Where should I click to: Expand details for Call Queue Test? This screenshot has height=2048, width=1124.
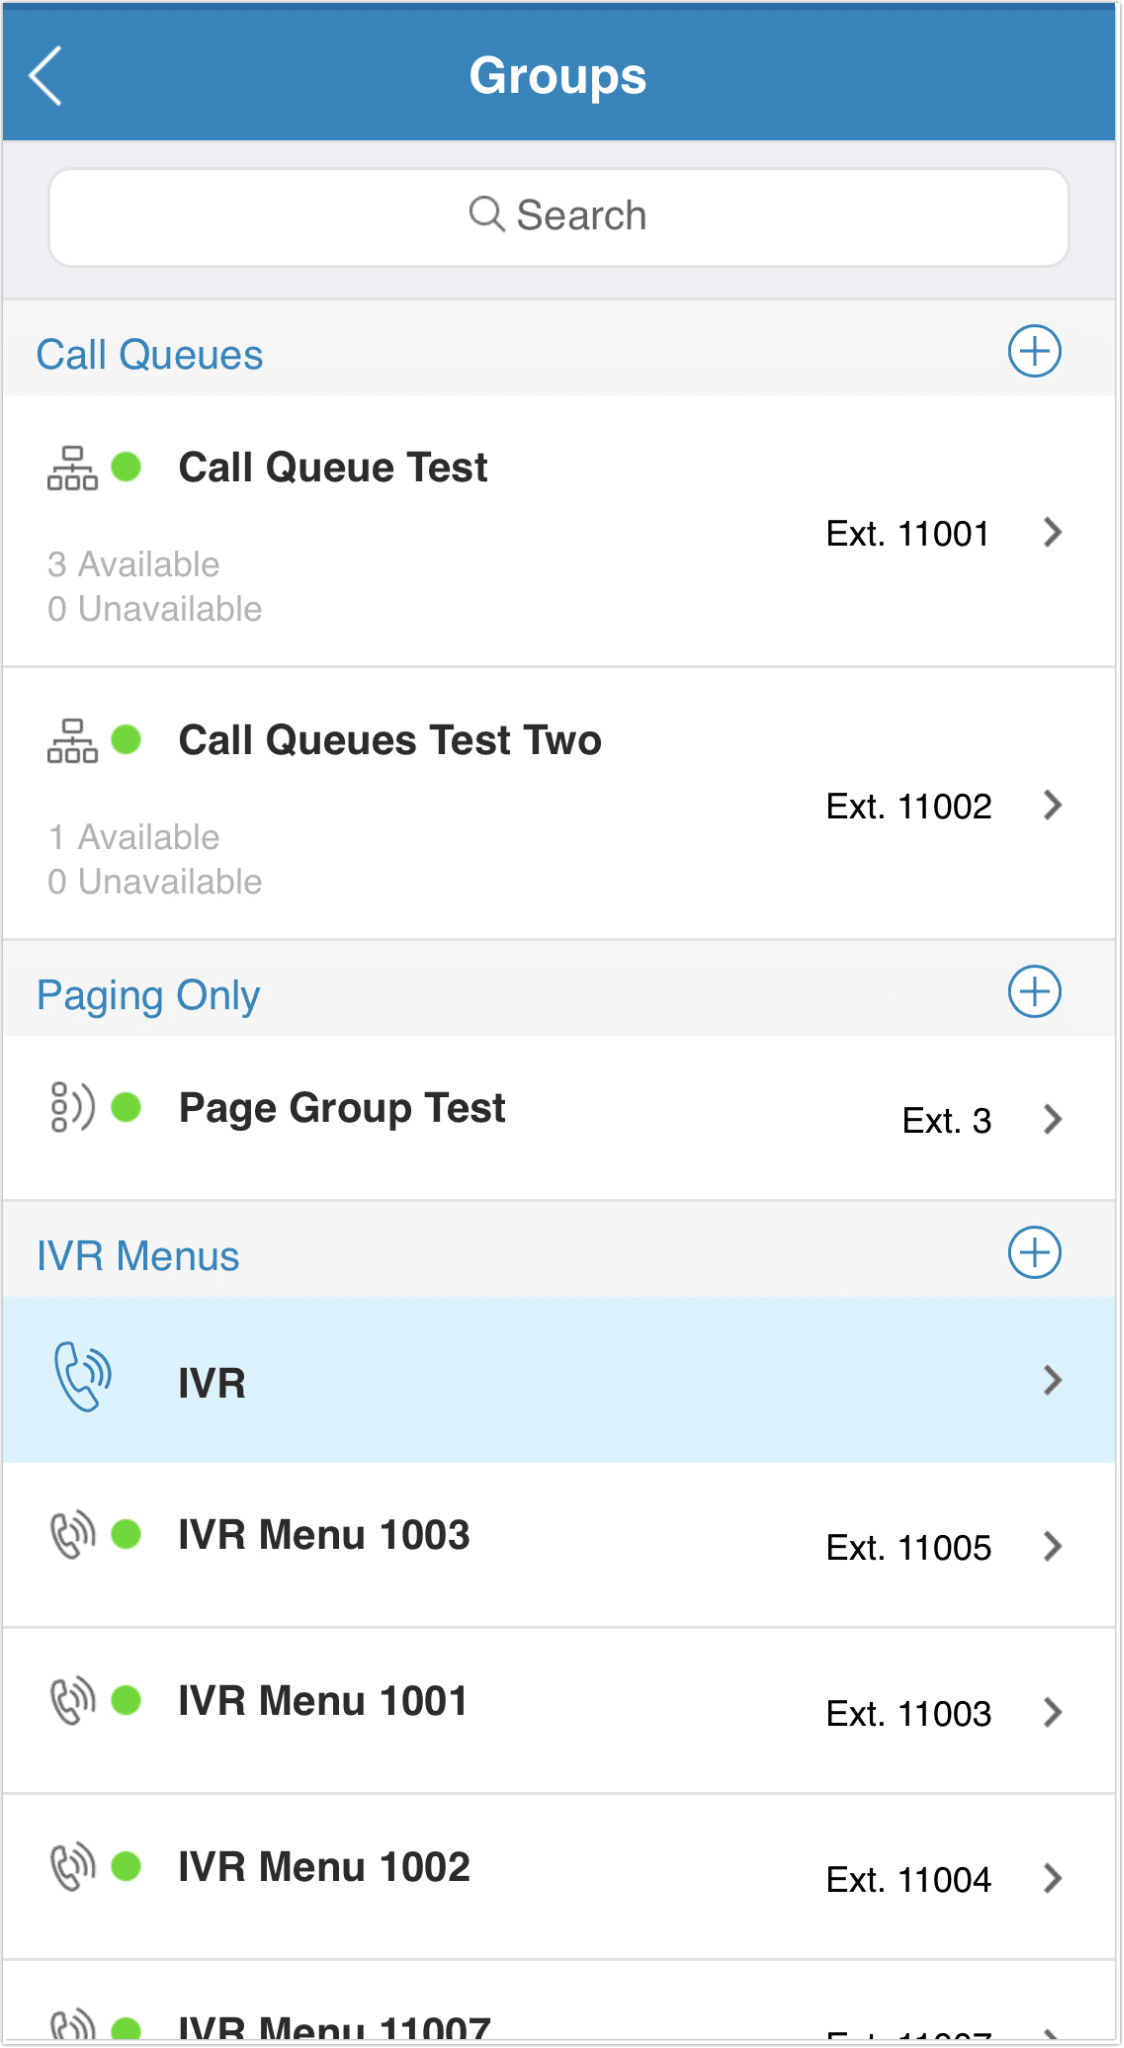[1053, 533]
